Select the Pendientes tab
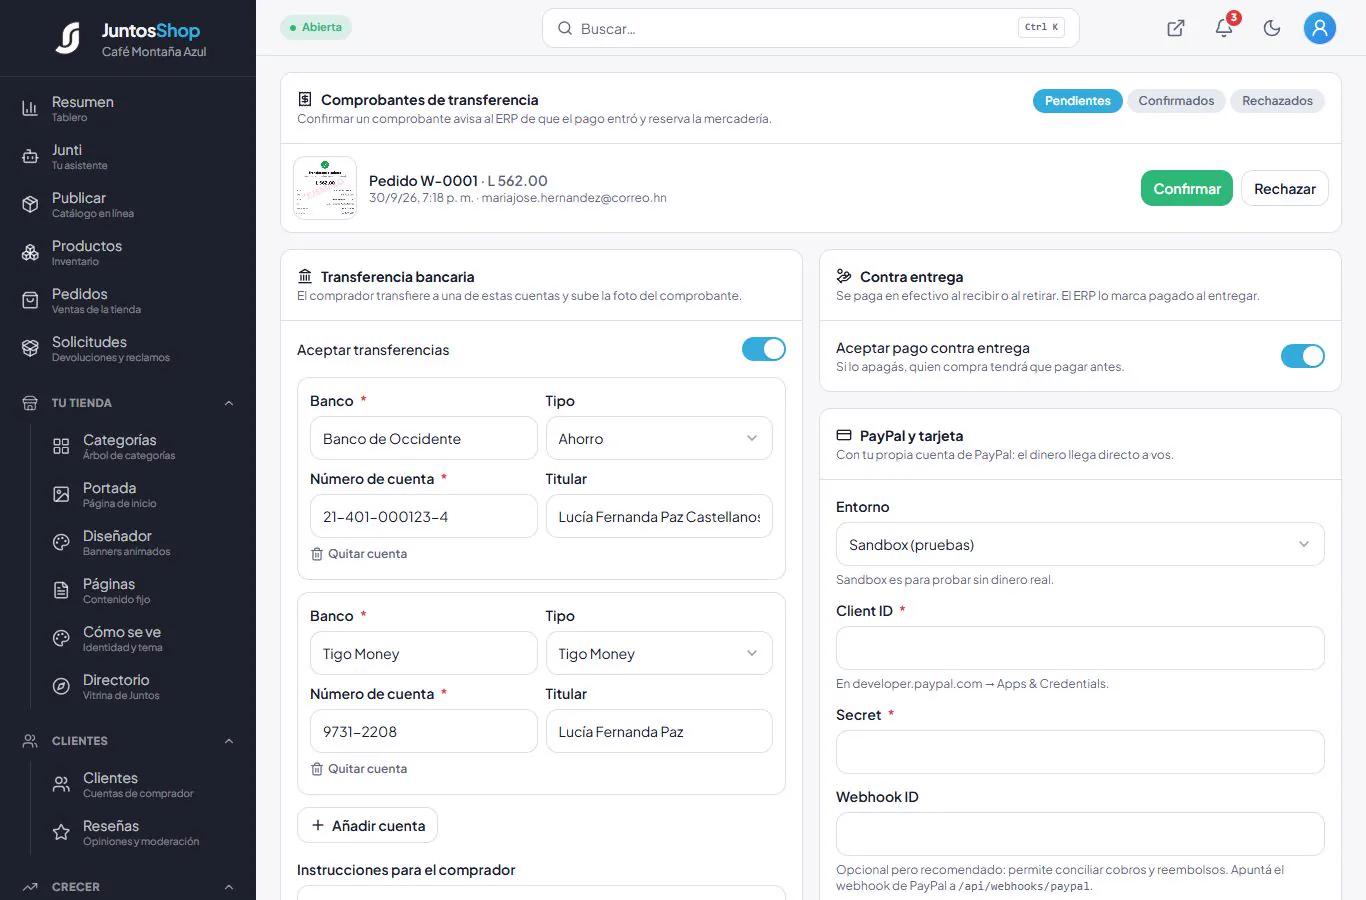The width and height of the screenshot is (1366, 900). click(x=1078, y=101)
